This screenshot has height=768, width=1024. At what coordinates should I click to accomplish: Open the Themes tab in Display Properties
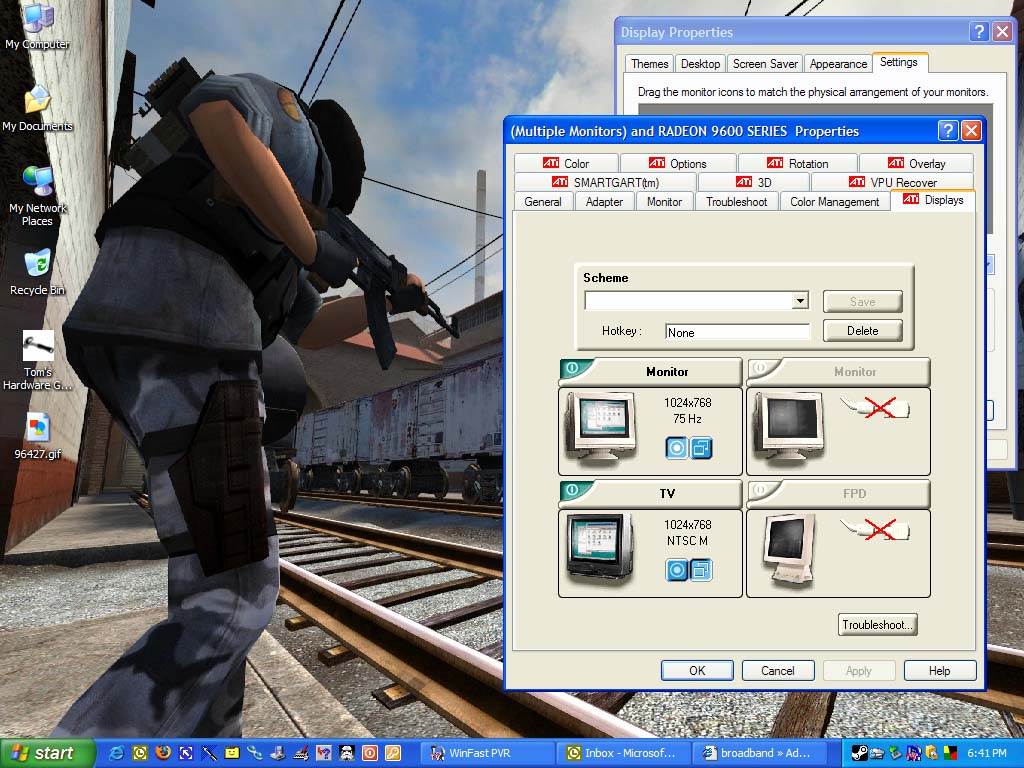[649, 64]
